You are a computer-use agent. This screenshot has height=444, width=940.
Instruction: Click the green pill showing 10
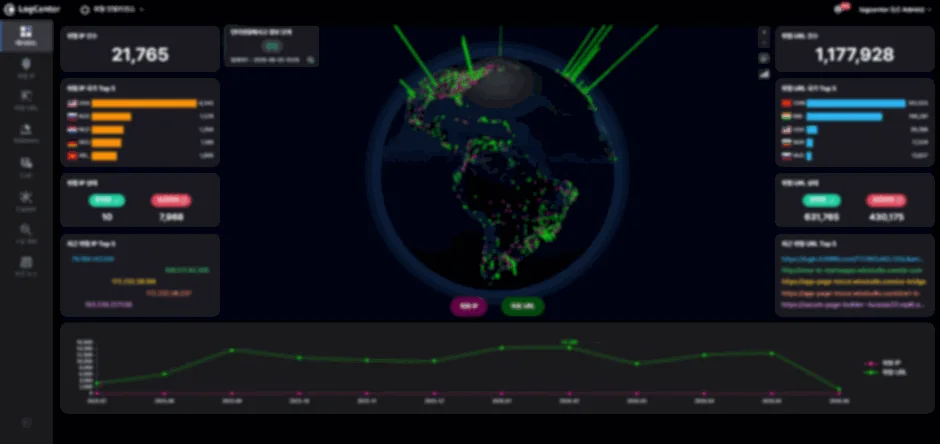(x=107, y=201)
